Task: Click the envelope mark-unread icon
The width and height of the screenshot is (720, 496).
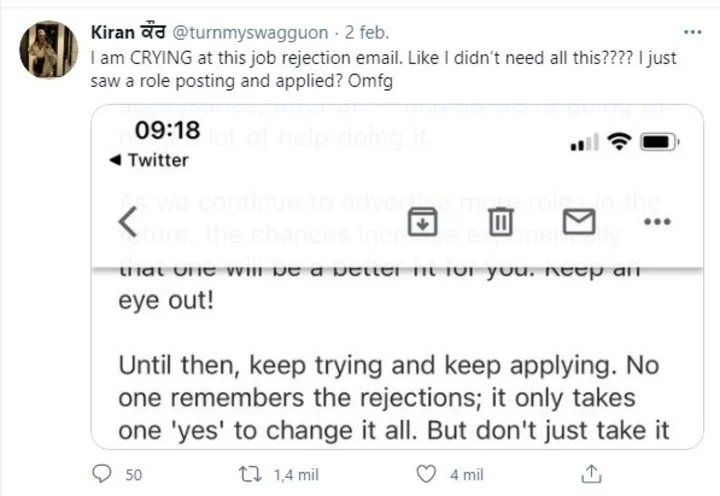Action: (x=579, y=220)
